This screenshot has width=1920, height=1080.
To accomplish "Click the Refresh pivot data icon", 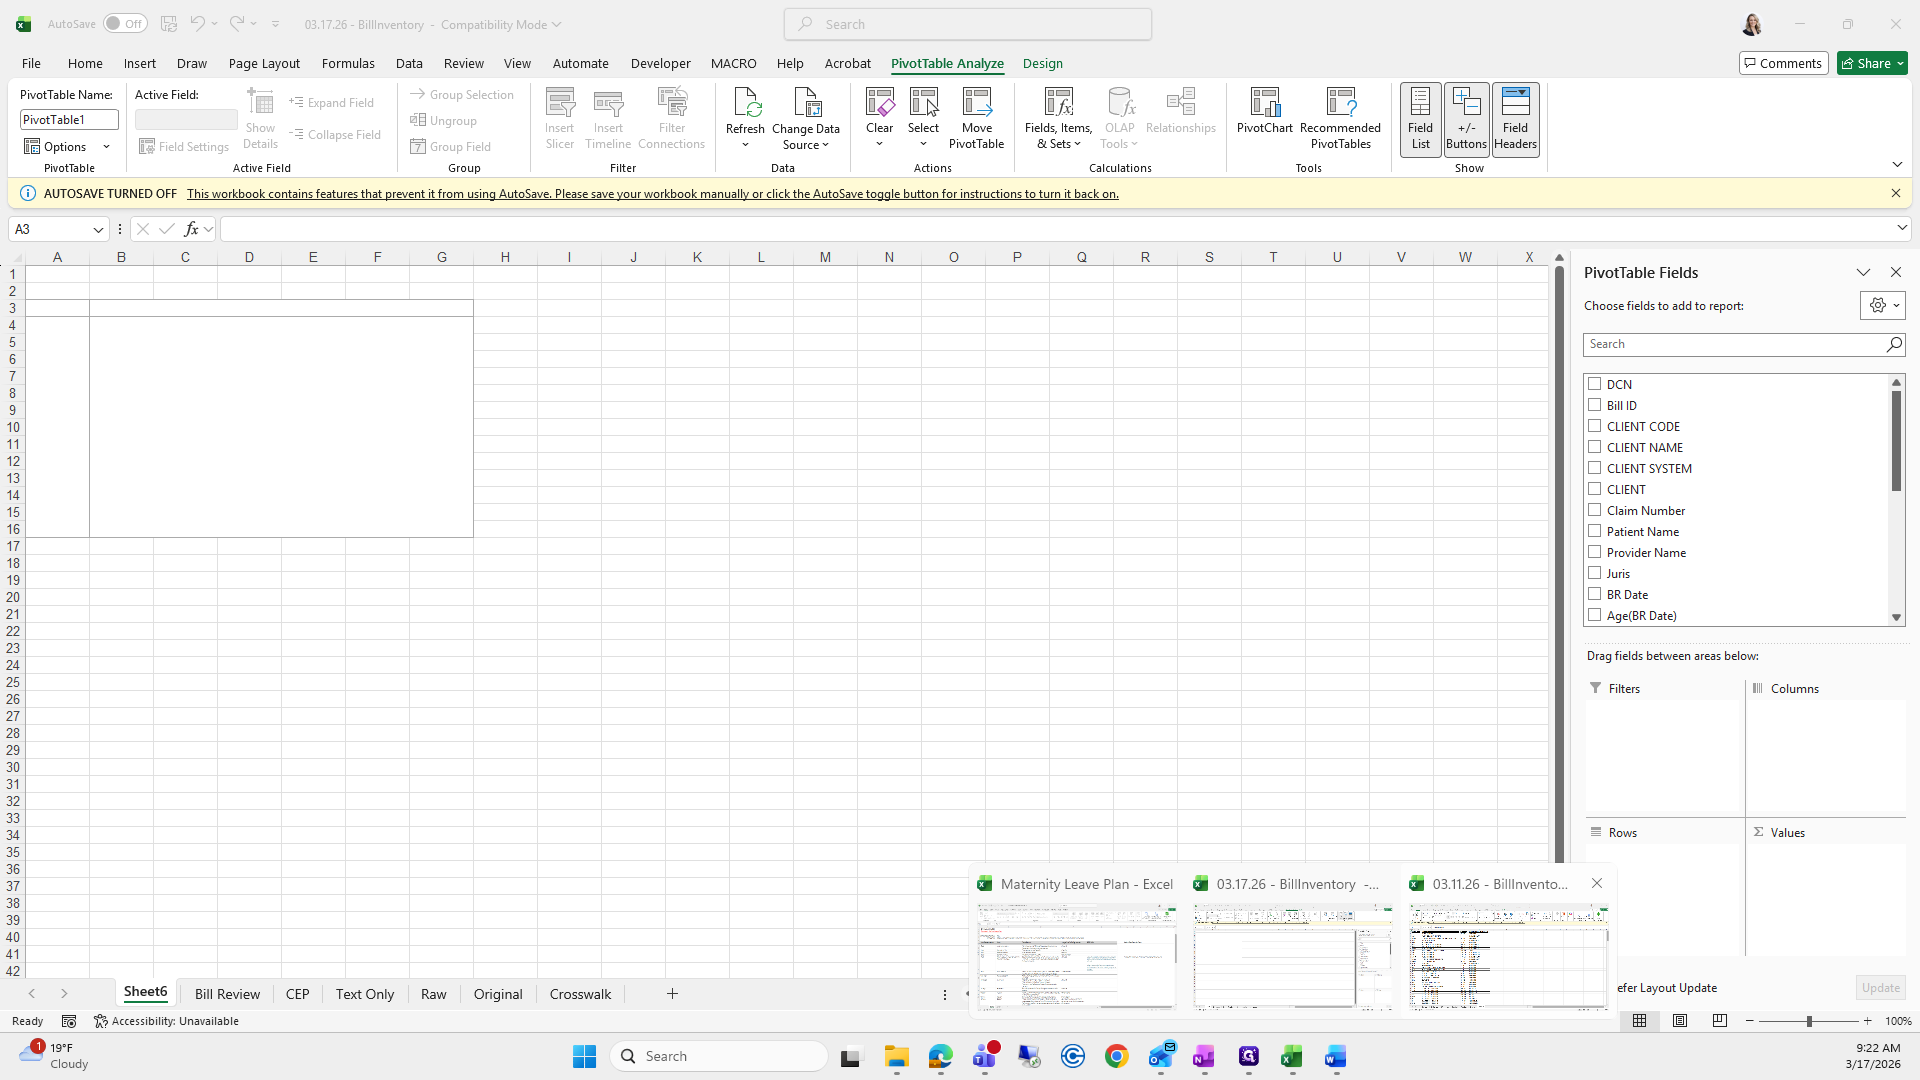I will [745, 104].
